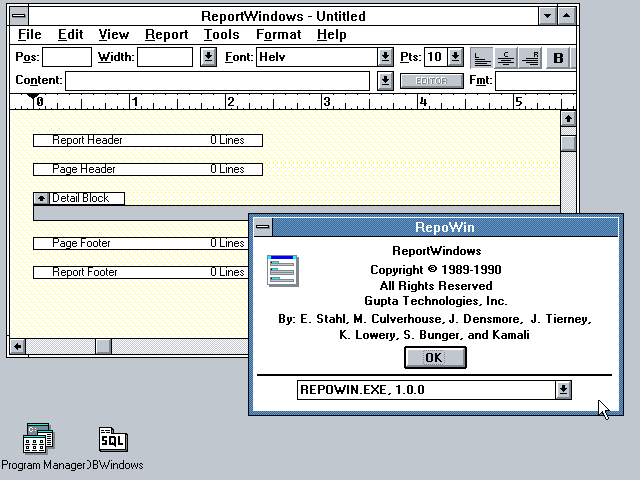The width and height of the screenshot is (640, 480).
Task: Click the ReportWindows - Untitled title bar
Action: click(x=283, y=16)
